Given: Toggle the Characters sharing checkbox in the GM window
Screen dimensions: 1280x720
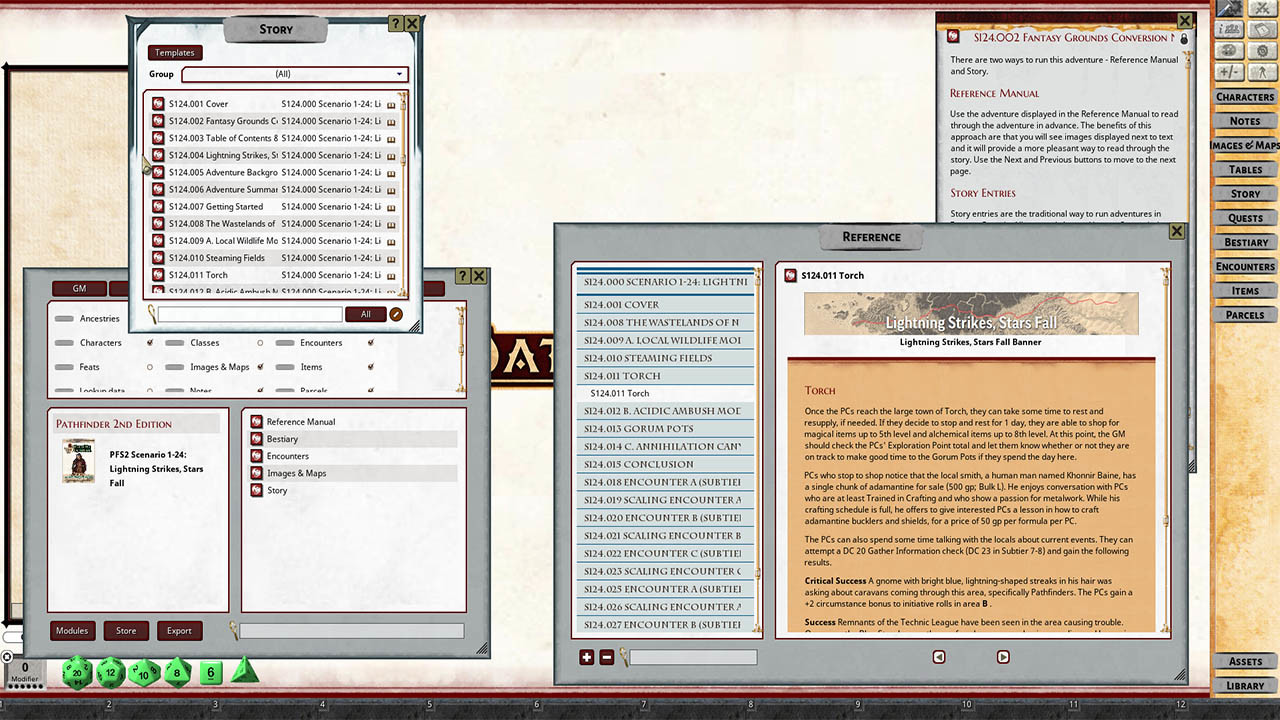Looking at the screenshot, I should coord(149,343).
